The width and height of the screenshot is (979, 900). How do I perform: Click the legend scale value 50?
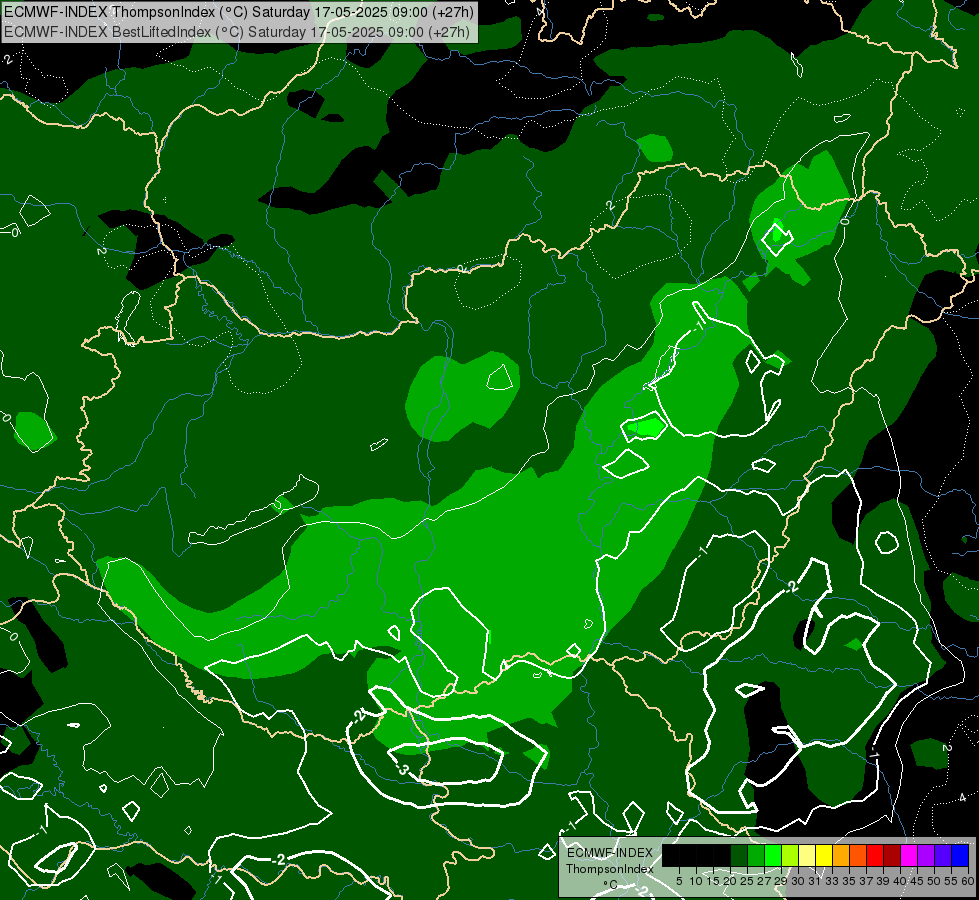[x=934, y=881]
